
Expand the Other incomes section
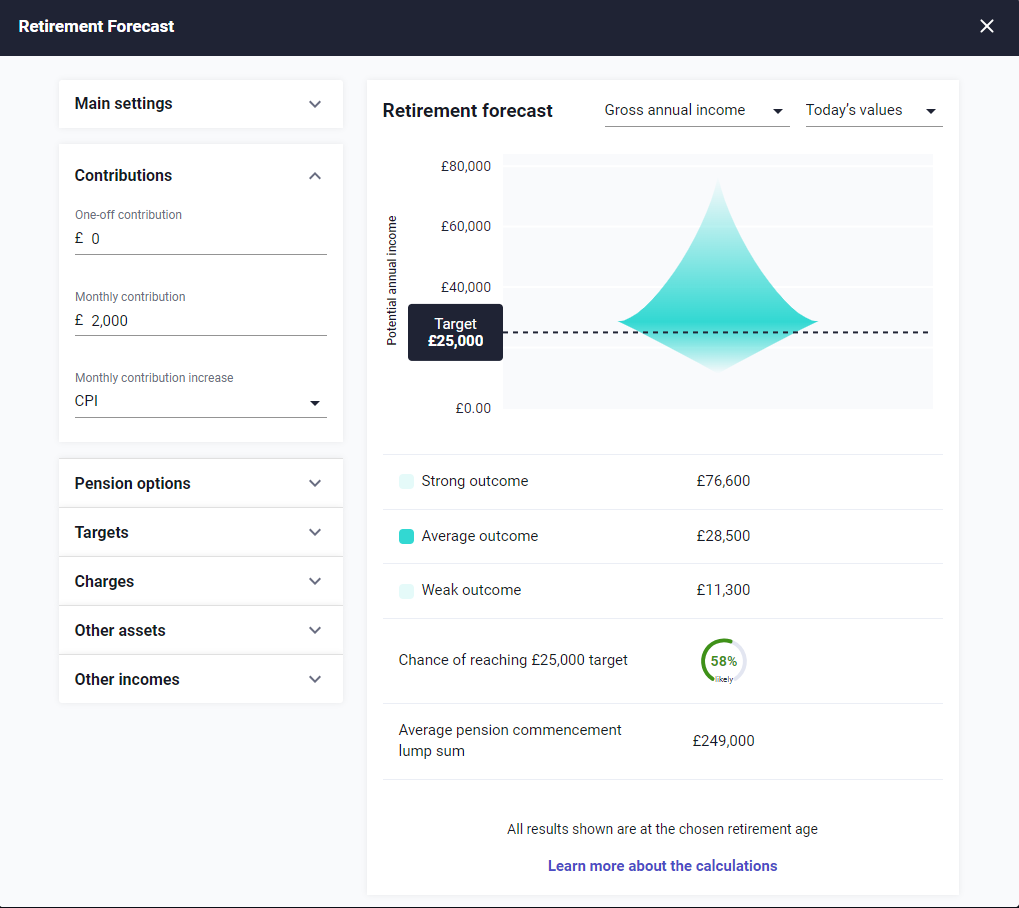[200, 679]
